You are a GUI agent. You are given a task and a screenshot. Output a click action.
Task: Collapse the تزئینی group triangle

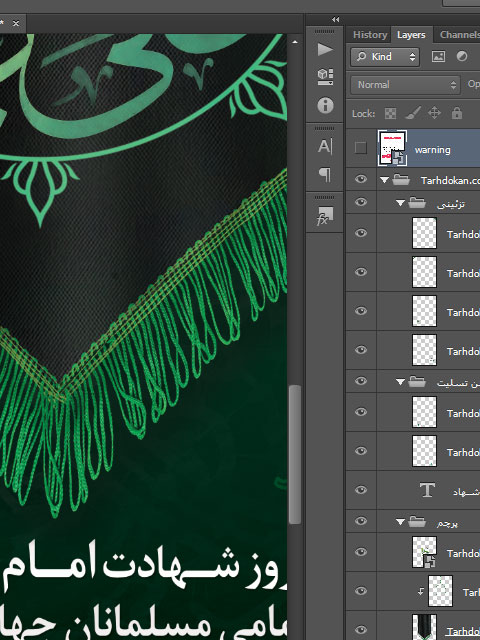click(400, 202)
